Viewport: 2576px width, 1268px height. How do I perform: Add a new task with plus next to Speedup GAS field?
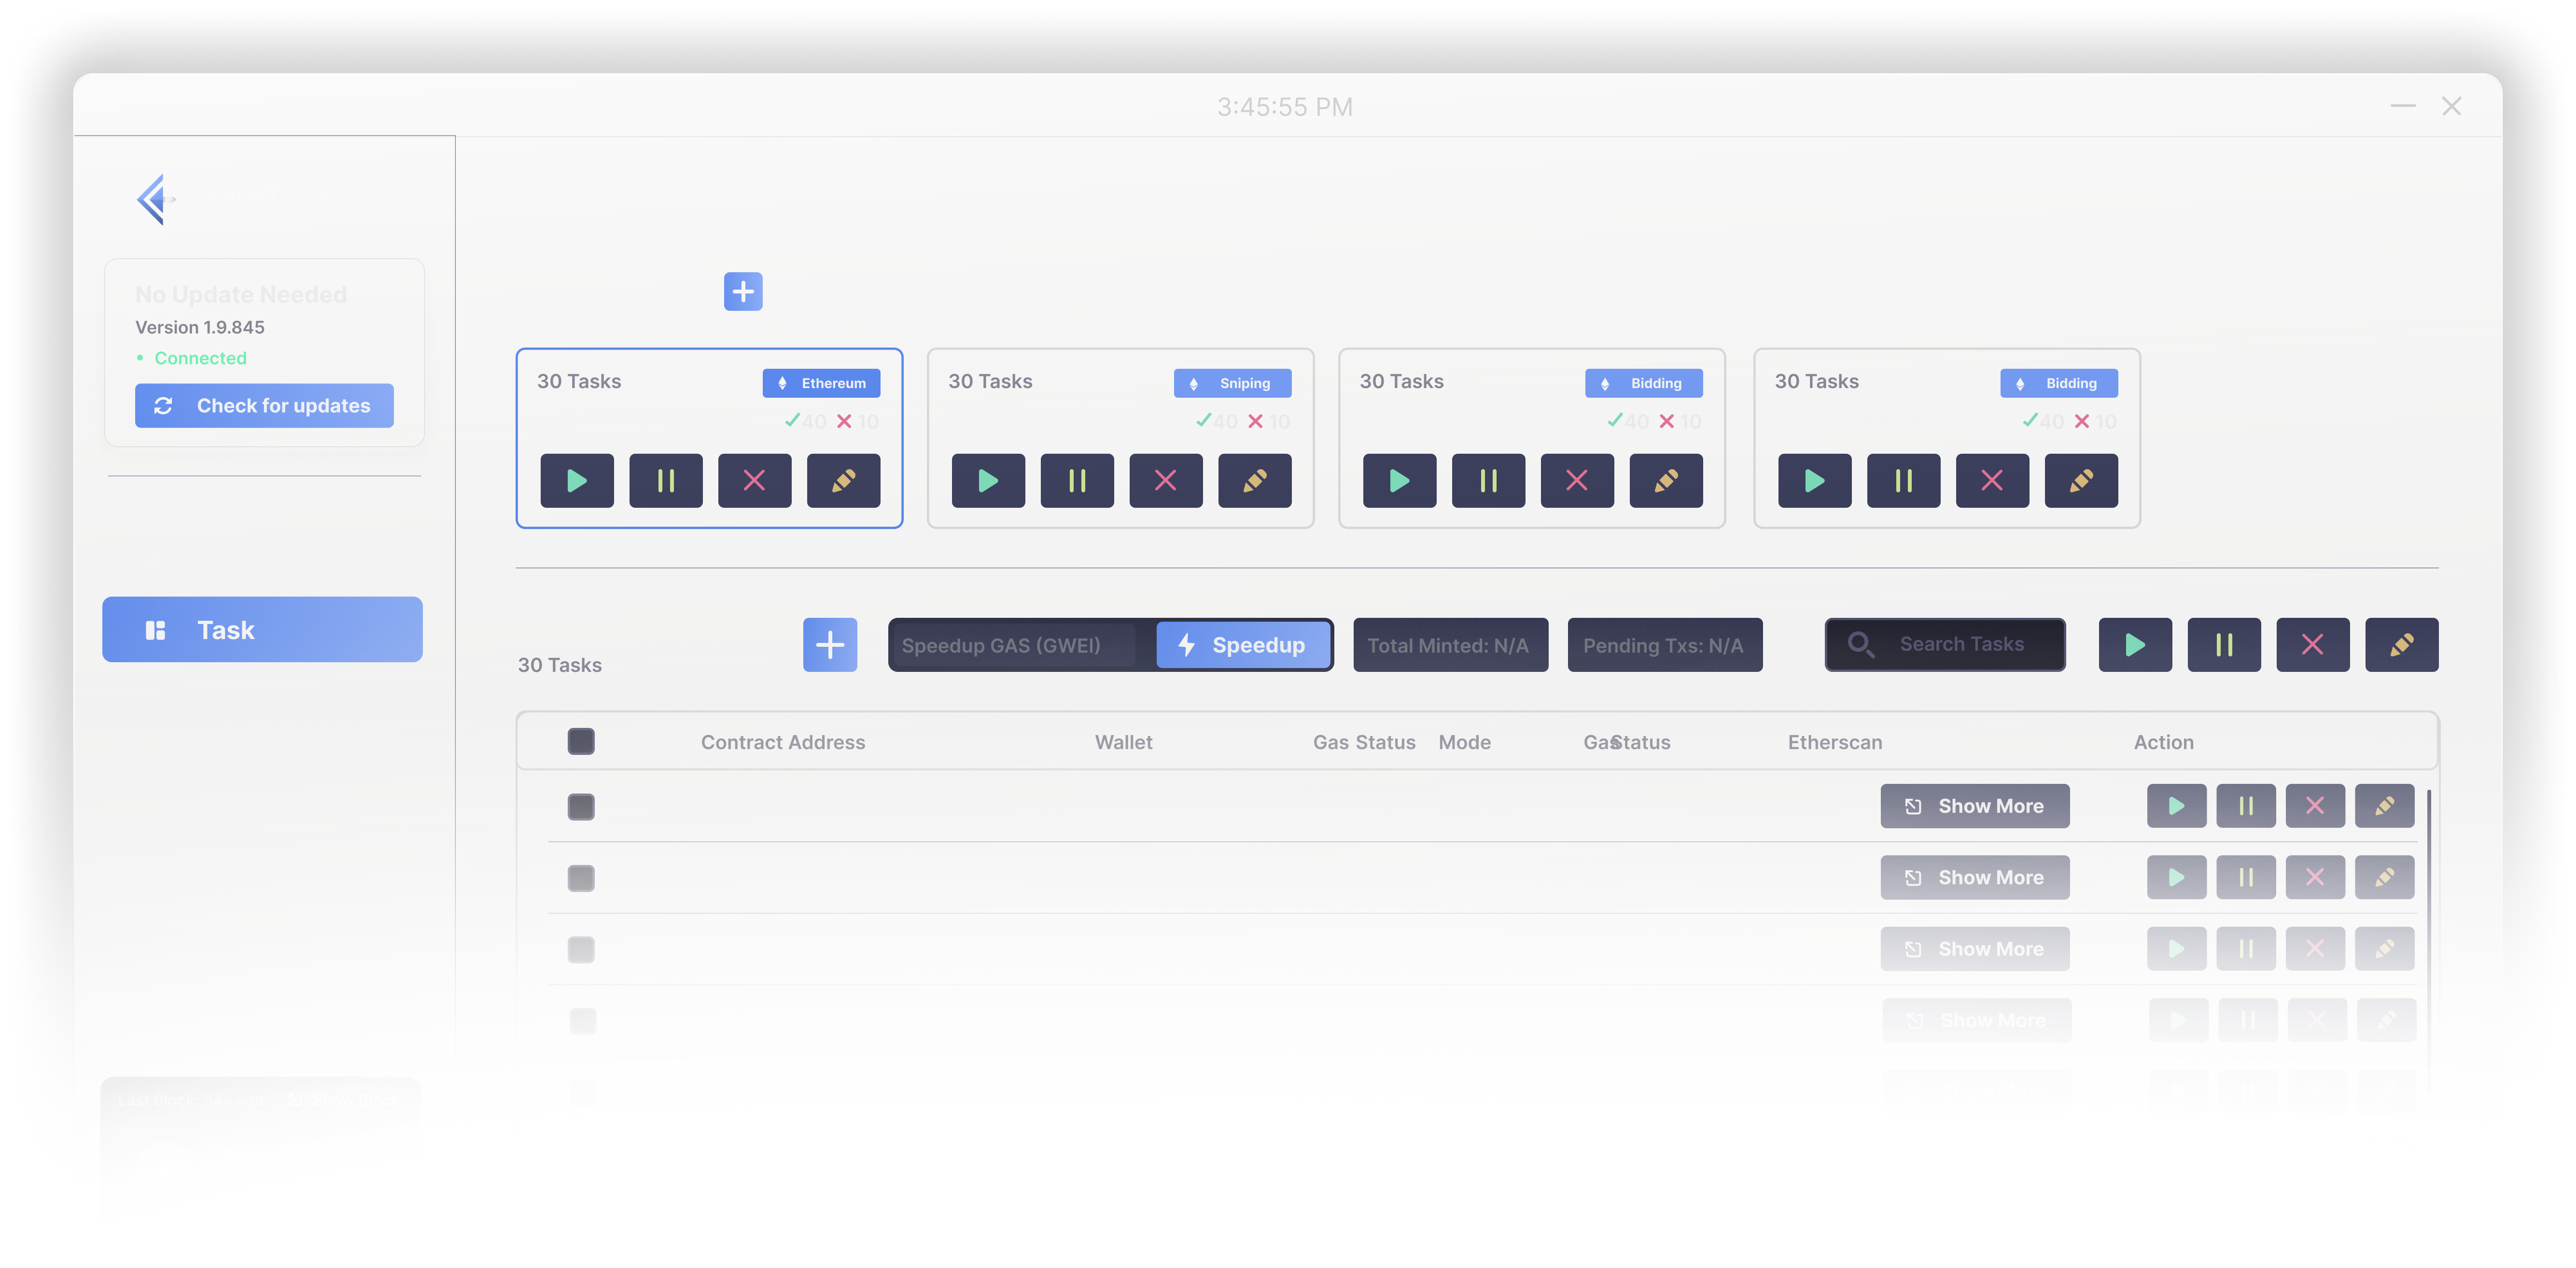(x=830, y=645)
